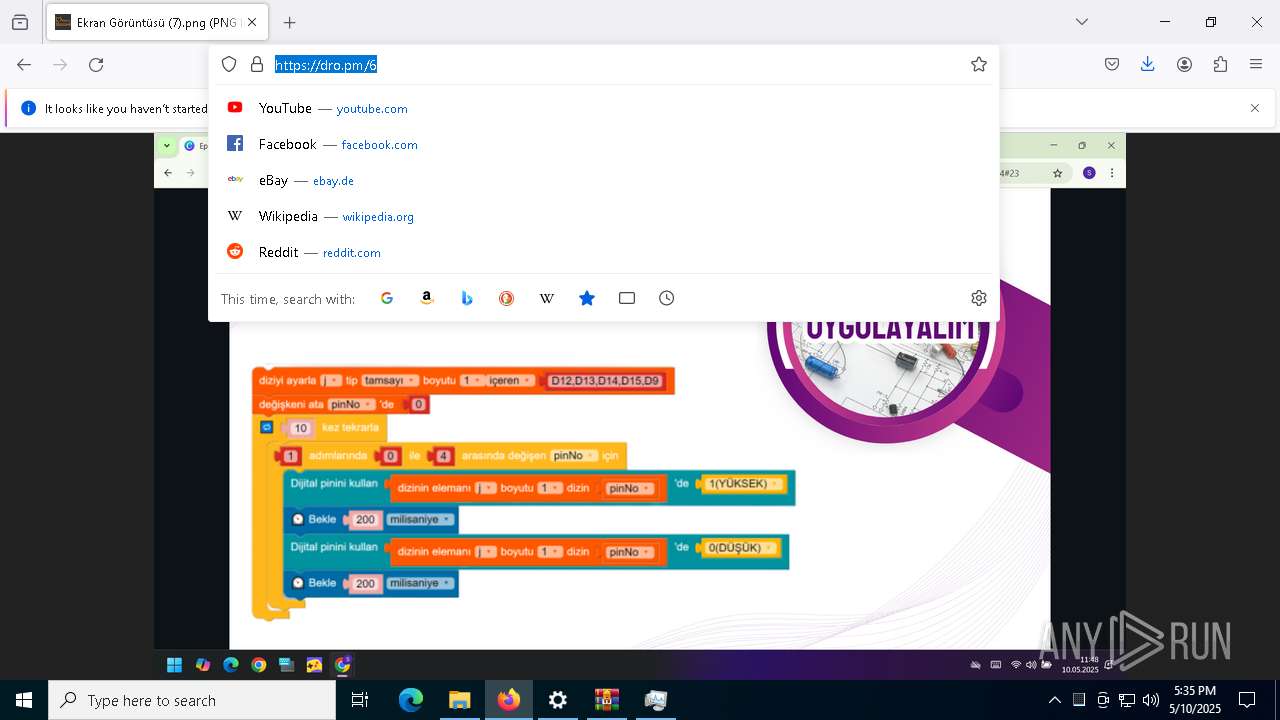The height and width of the screenshot is (720, 1280).
Task: Open clock showing 5:35 PM
Action: (1195, 700)
